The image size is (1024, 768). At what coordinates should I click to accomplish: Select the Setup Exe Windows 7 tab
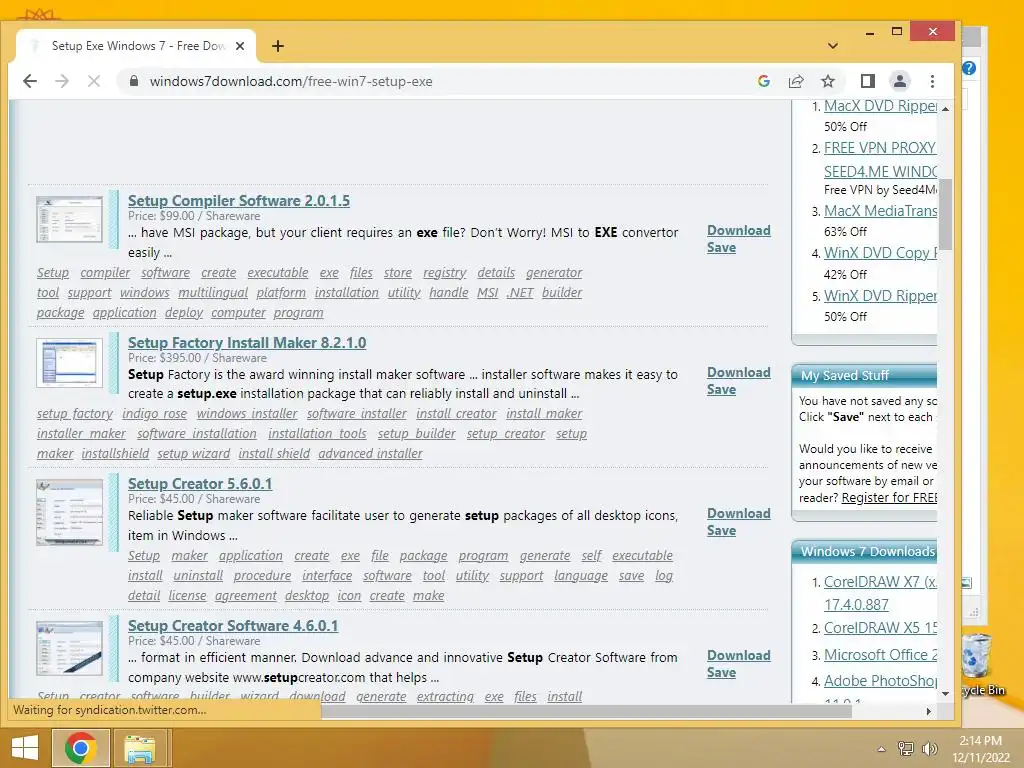[136, 46]
